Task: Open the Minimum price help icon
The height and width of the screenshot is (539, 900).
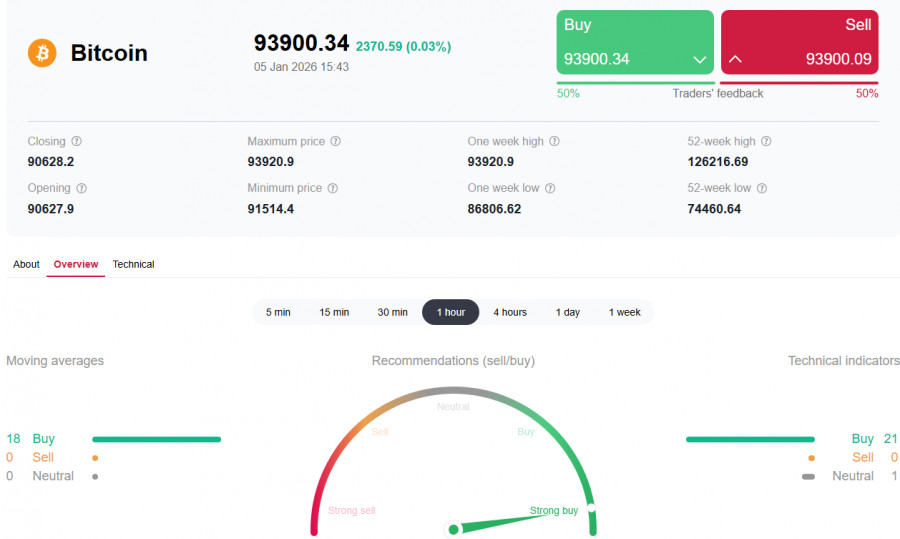Action: click(332, 188)
